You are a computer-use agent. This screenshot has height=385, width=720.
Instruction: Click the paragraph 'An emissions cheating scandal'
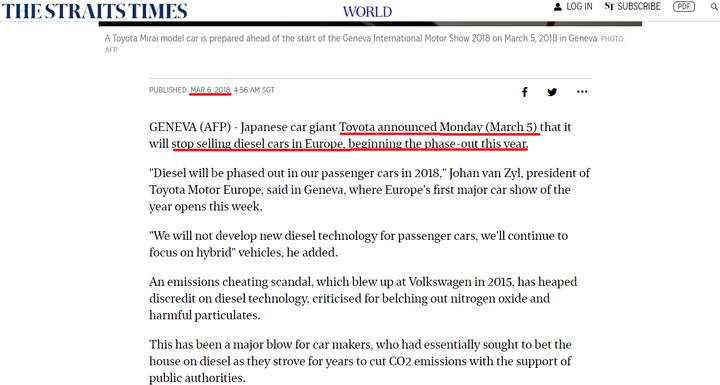click(x=363, y=298)
